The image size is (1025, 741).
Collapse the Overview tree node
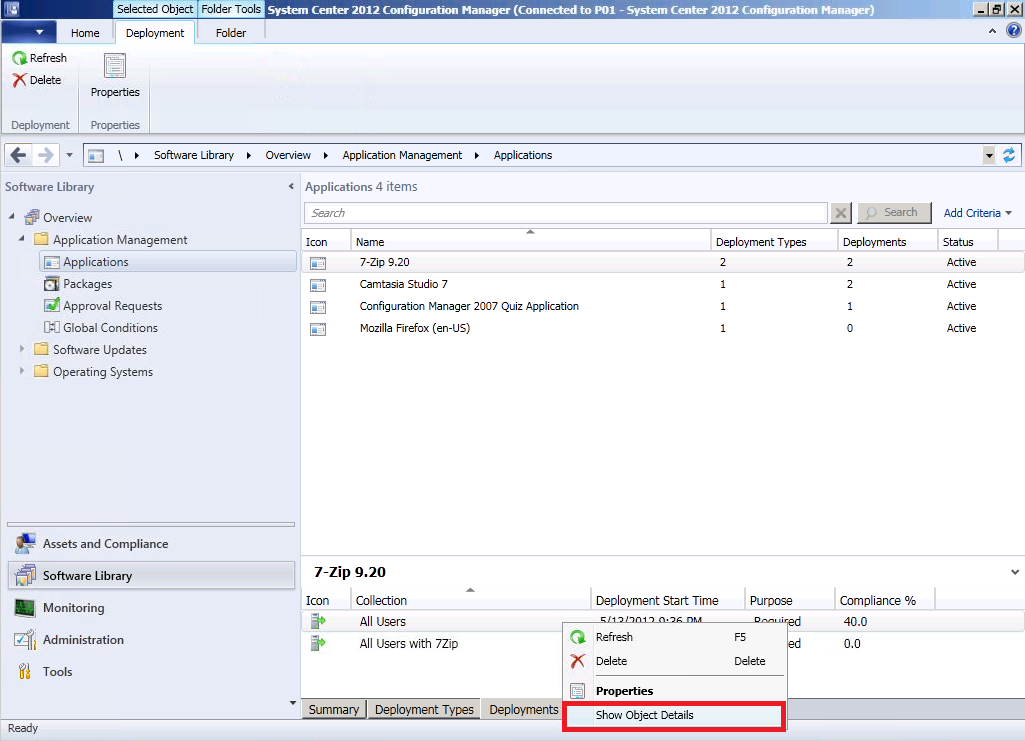click(x=11, y=216)
